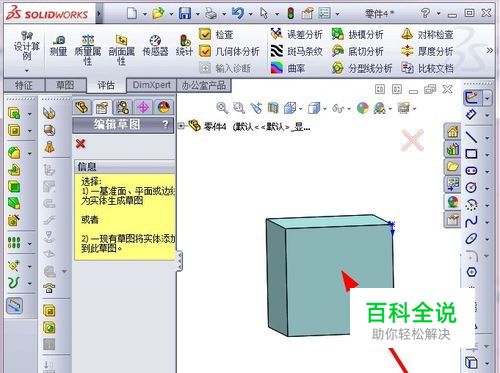The width and height of the screenshot is (500, 373).
Task: Open 厚度分析 thickness analysis
Action: pos(427,51)
